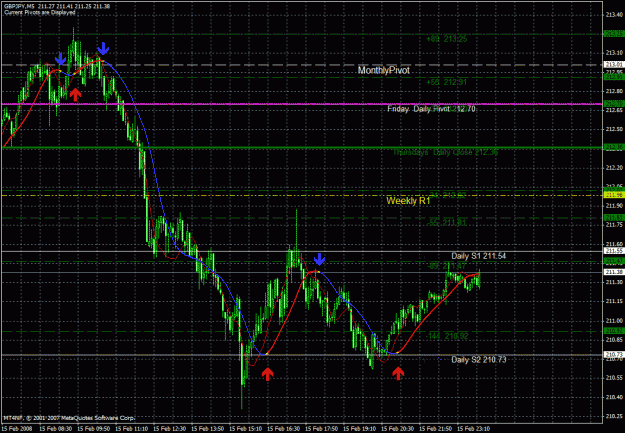625x433 pixels.
Task: Click the yellow 211.98 price tag on axis
Action: click(x=614, y=195)
